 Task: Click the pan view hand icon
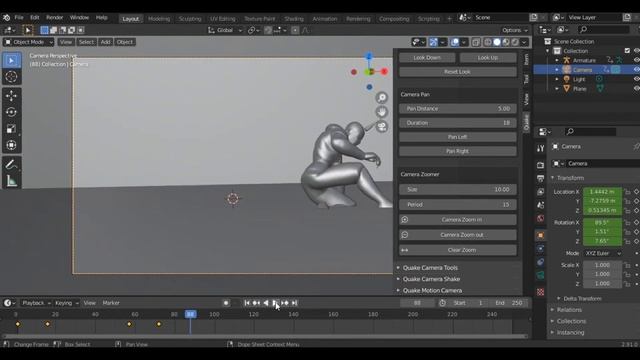(x=382, y=112)
